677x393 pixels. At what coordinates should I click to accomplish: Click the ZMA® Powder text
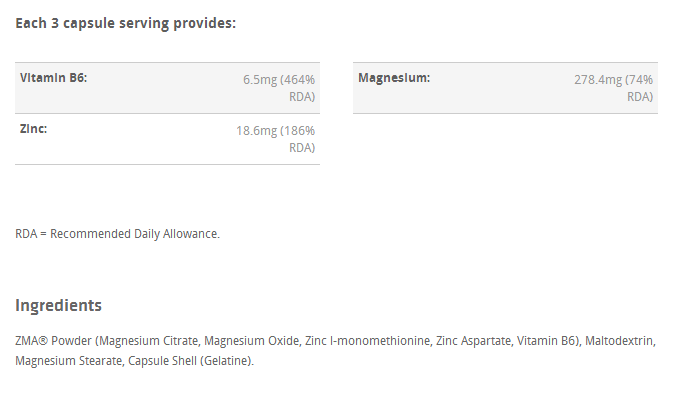point(54,341)
